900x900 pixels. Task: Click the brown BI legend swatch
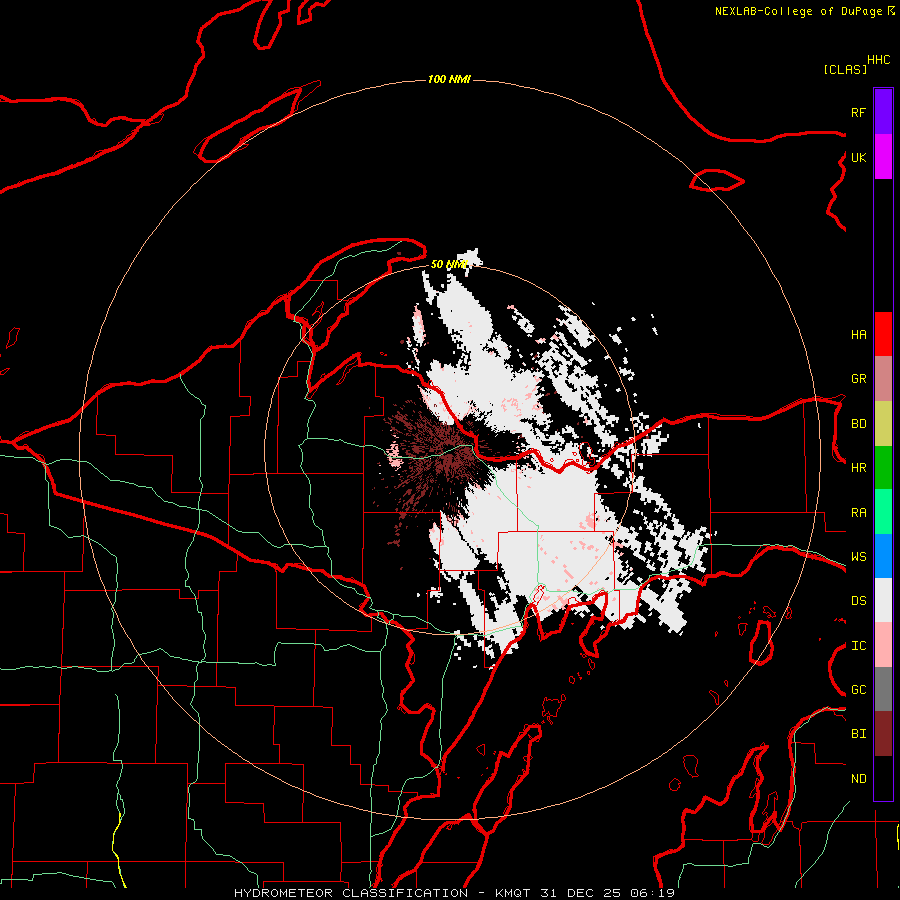pyautogui.click(x=883, y=734)
